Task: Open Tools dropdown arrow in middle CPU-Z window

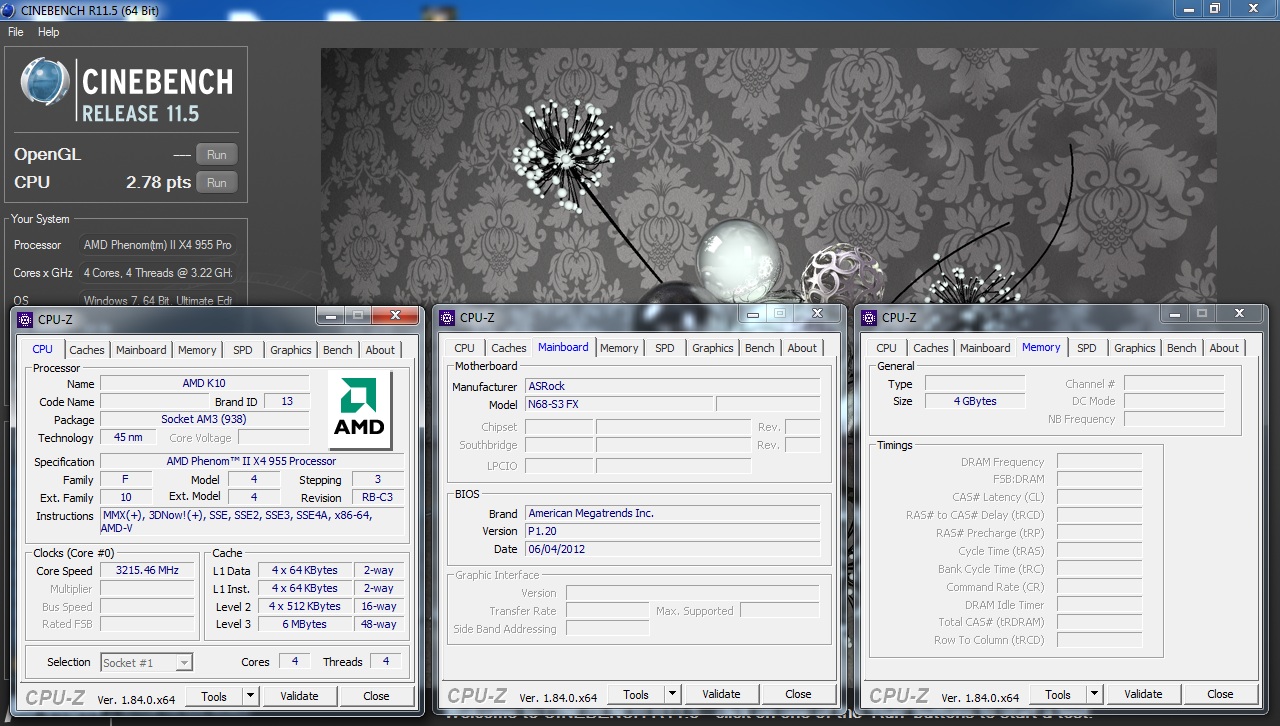Action: point(672,694)
